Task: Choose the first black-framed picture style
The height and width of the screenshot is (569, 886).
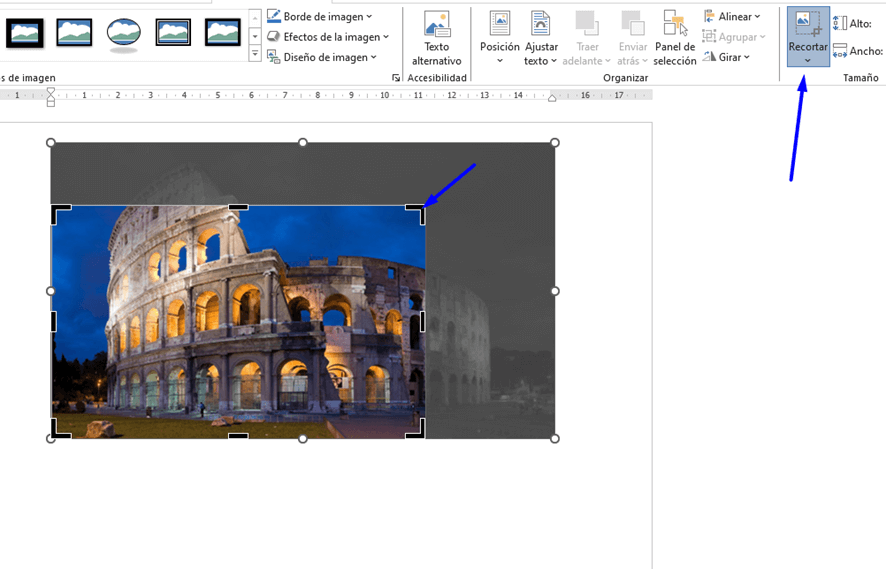Action: coord(25,33)
